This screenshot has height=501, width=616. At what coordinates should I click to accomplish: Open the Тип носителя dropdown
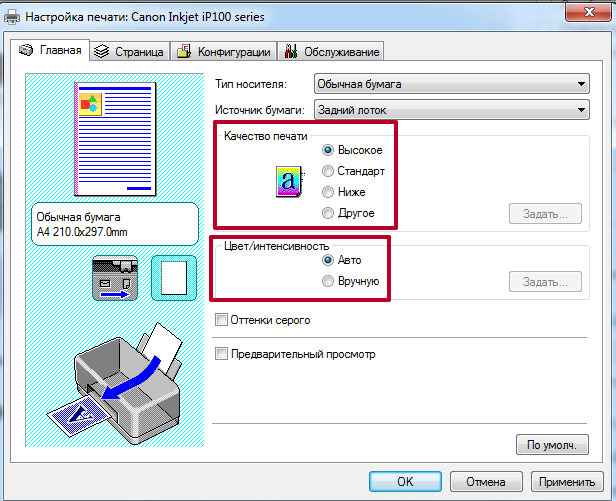point(450,84)
